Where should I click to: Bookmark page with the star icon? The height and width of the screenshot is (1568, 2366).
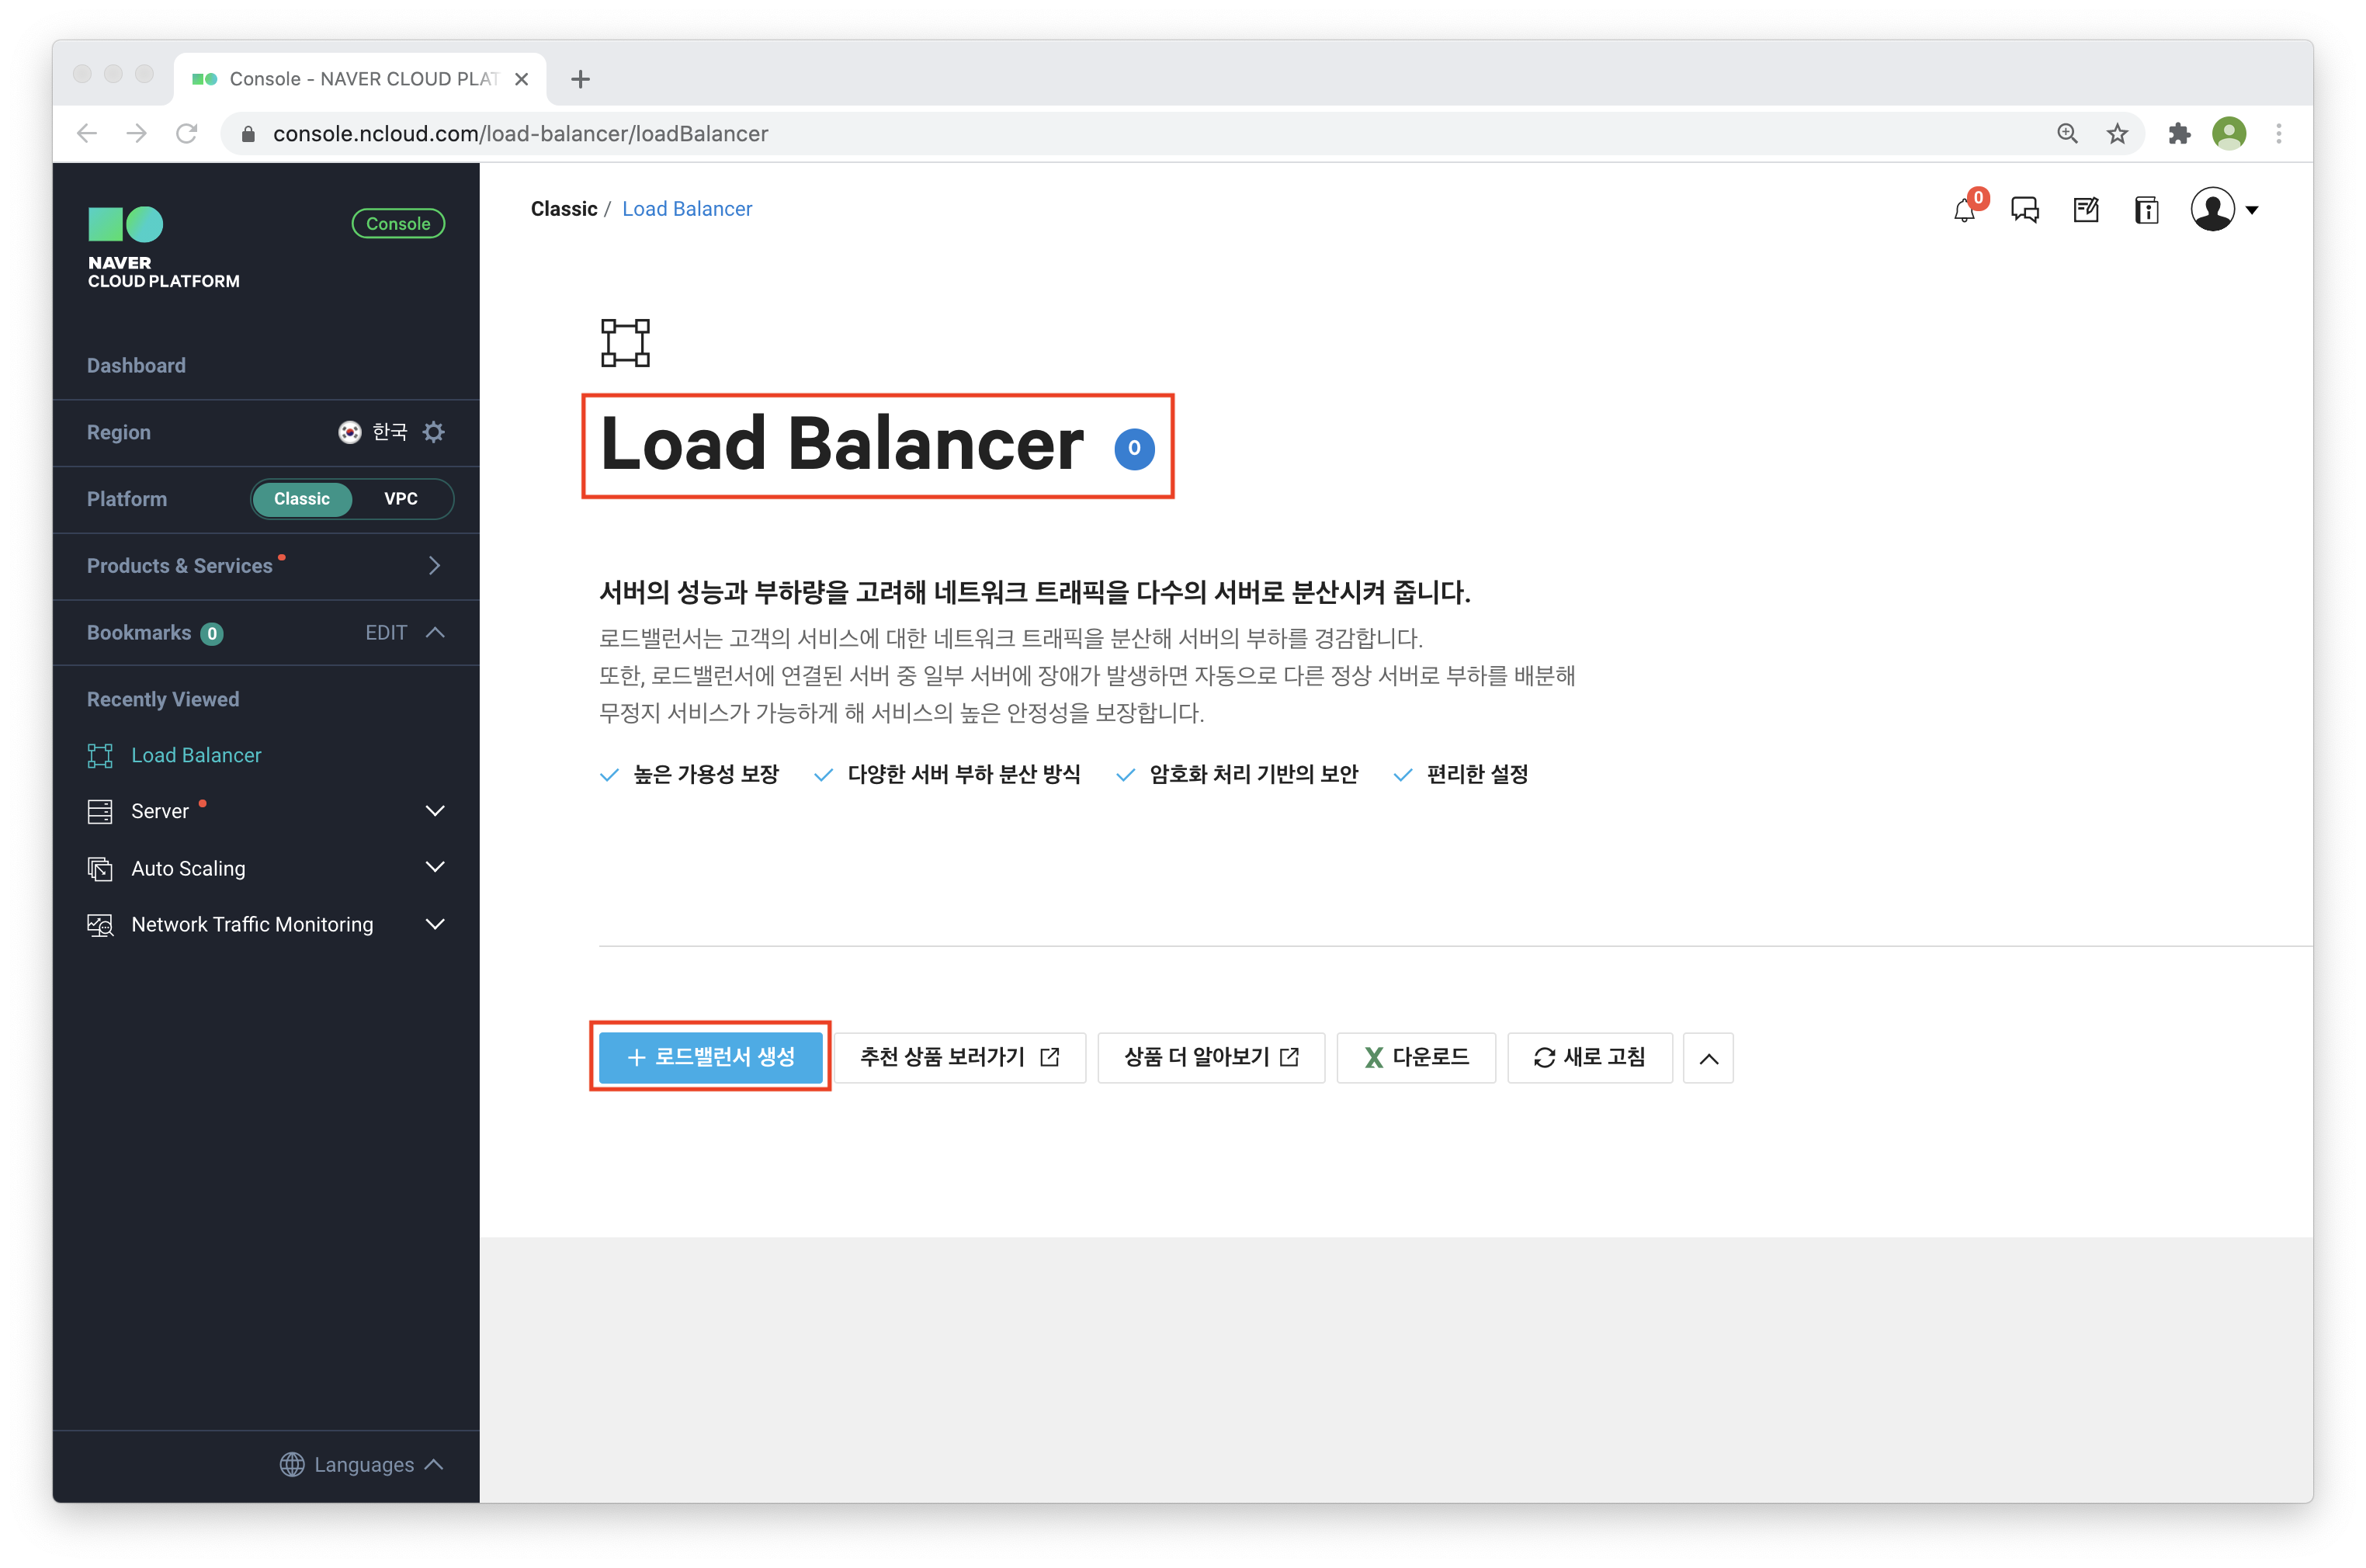click(2117, 133)
